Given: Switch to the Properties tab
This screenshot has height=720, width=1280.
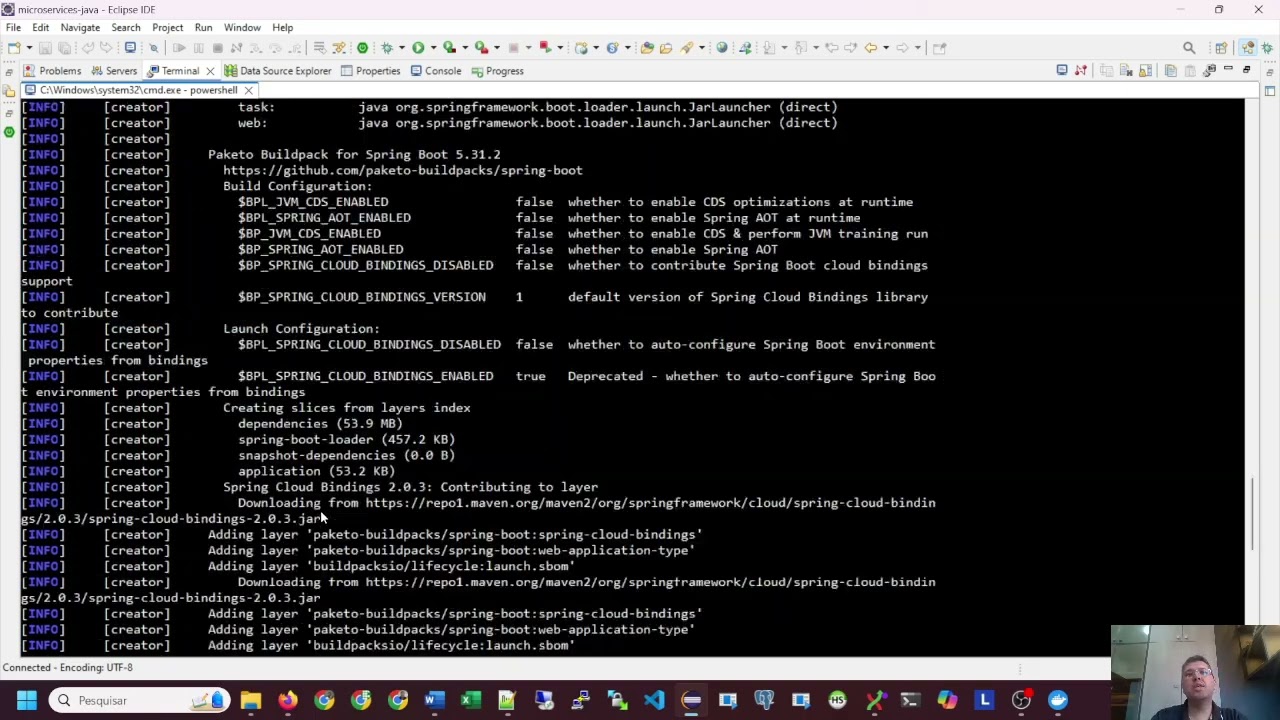Looking at the screenshot, I should pyautogui.click(x=370, y=71).
